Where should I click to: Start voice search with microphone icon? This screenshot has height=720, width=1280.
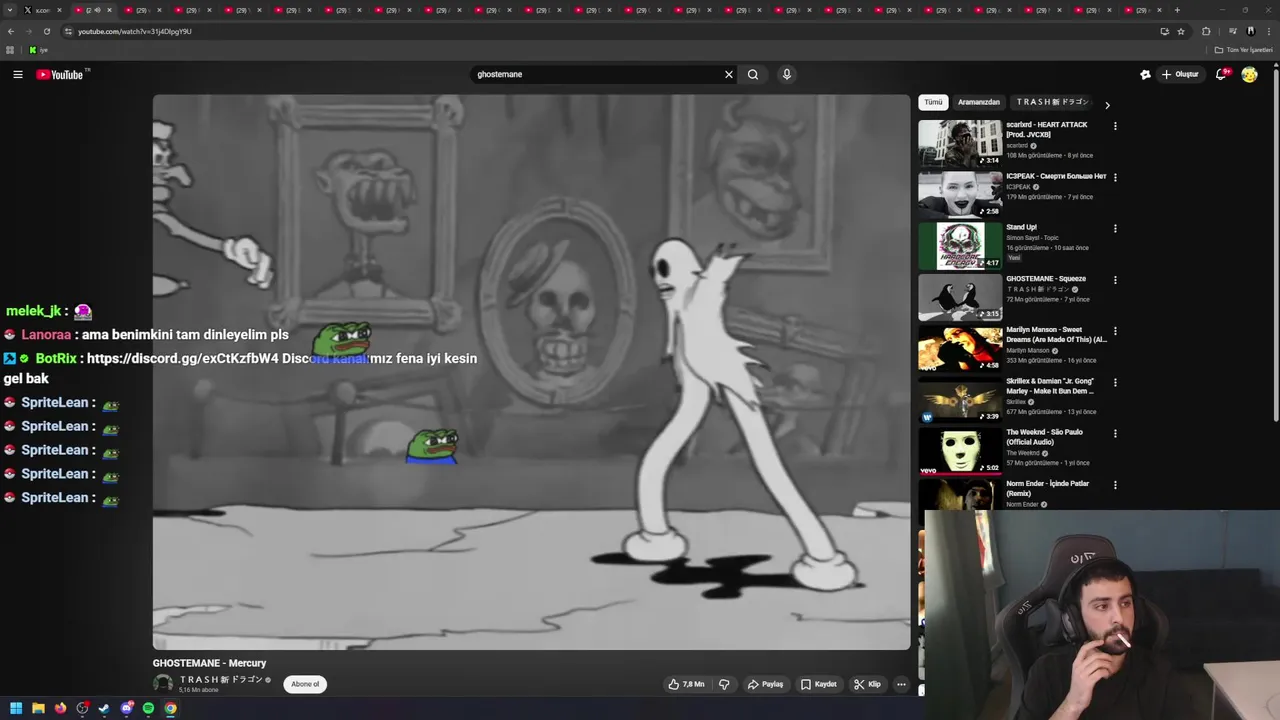(787, 74)
